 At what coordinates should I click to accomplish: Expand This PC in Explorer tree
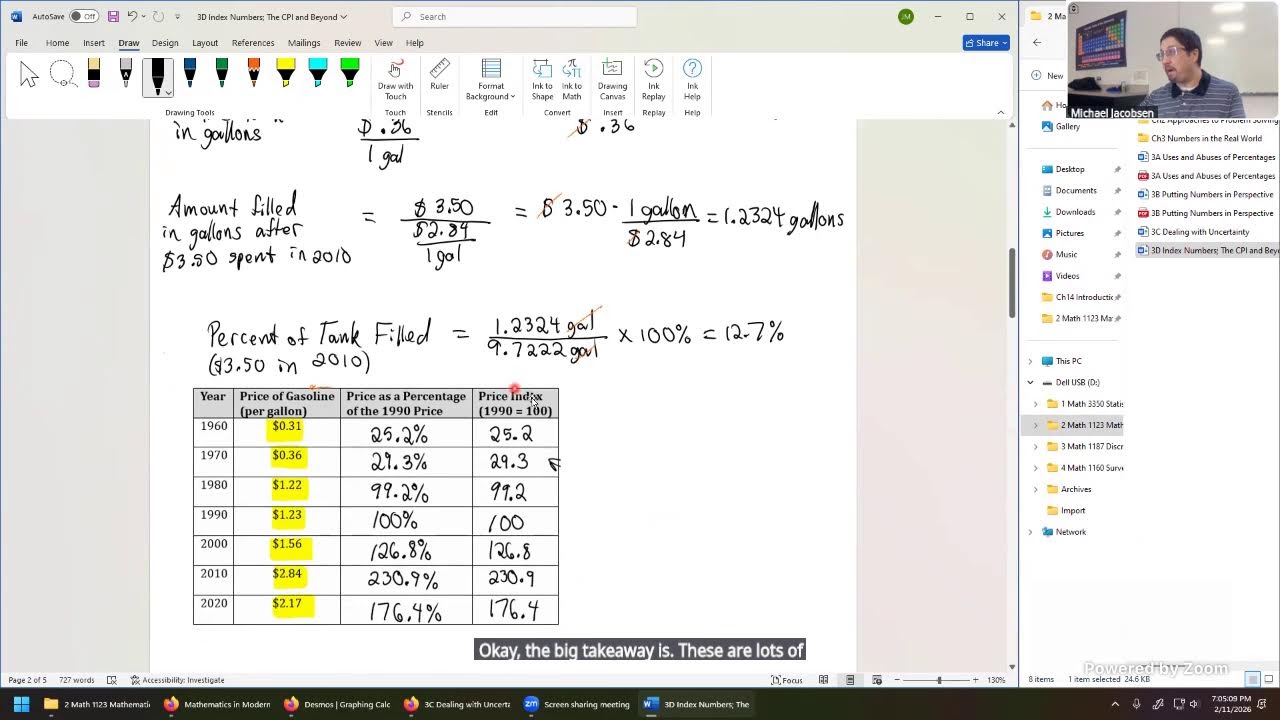(x=1031, y=361)
